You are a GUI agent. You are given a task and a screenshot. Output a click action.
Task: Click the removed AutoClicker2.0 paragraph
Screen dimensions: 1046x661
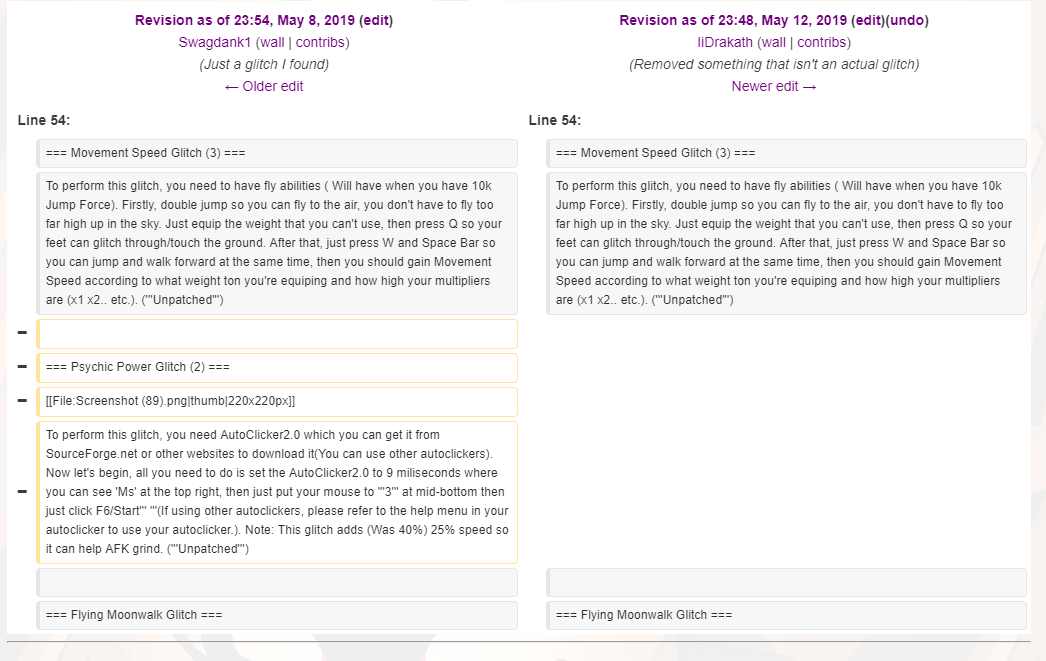pyautogui.click(x=277, y=492)
